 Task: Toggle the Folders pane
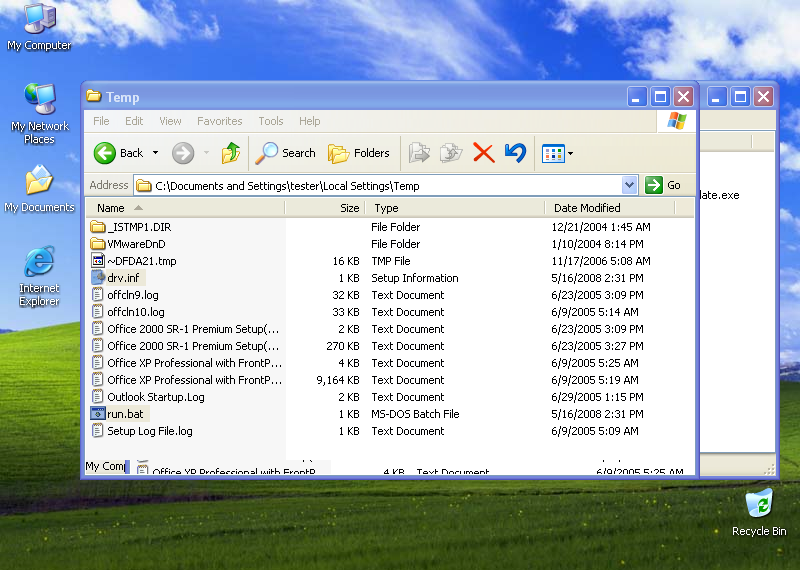click(x=358, y=153)
